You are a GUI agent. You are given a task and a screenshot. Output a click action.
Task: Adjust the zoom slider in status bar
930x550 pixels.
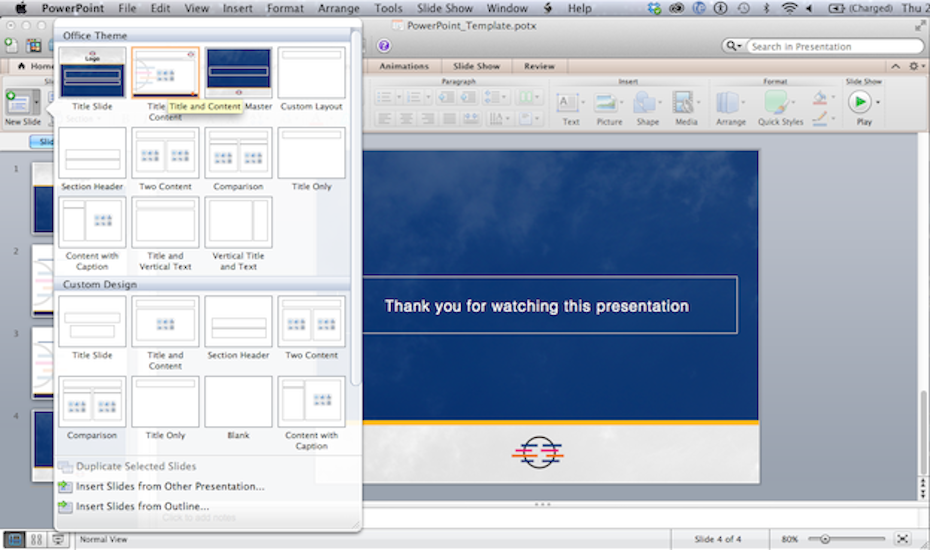tap(825, 539)
